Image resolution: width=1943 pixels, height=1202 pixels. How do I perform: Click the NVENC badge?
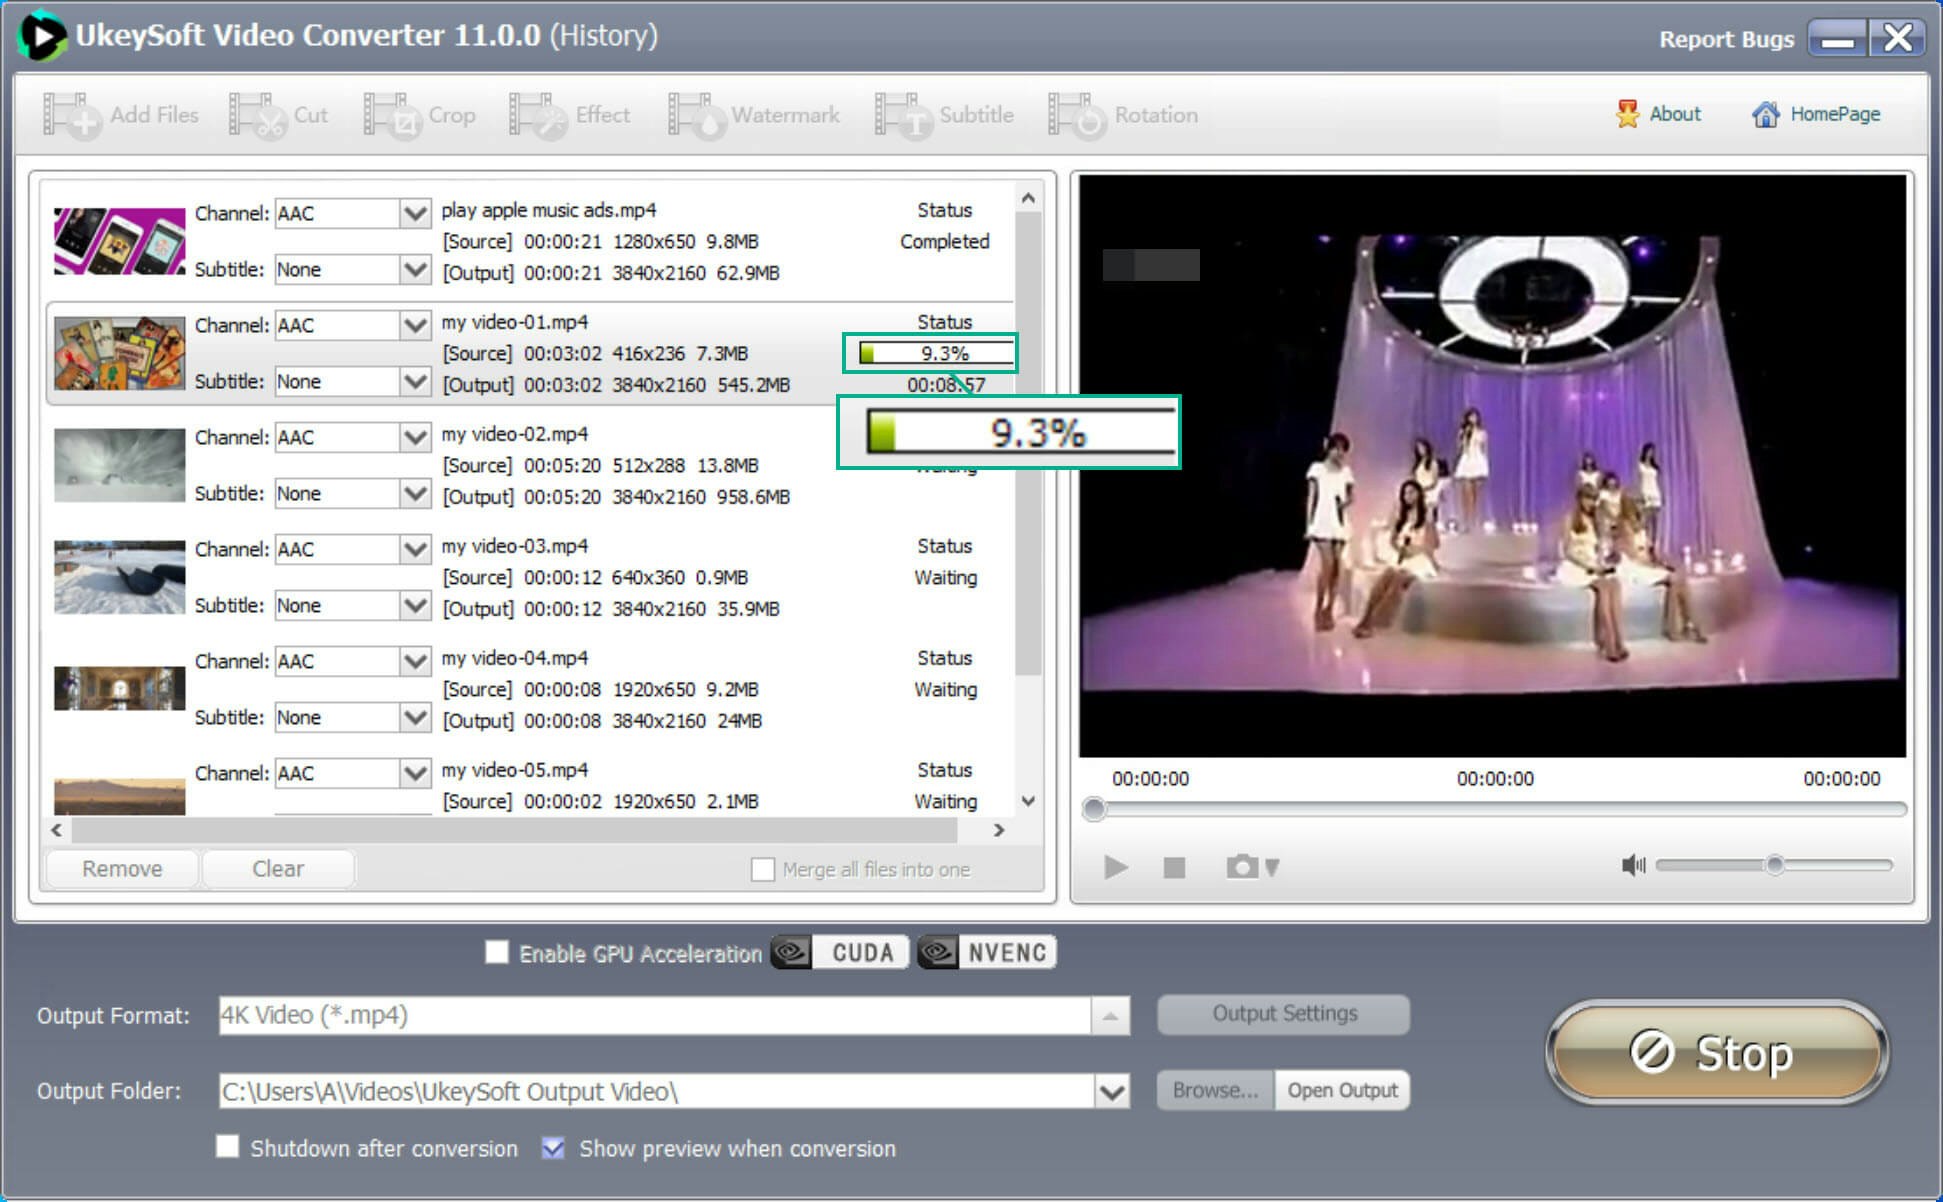tap(987, 952)
